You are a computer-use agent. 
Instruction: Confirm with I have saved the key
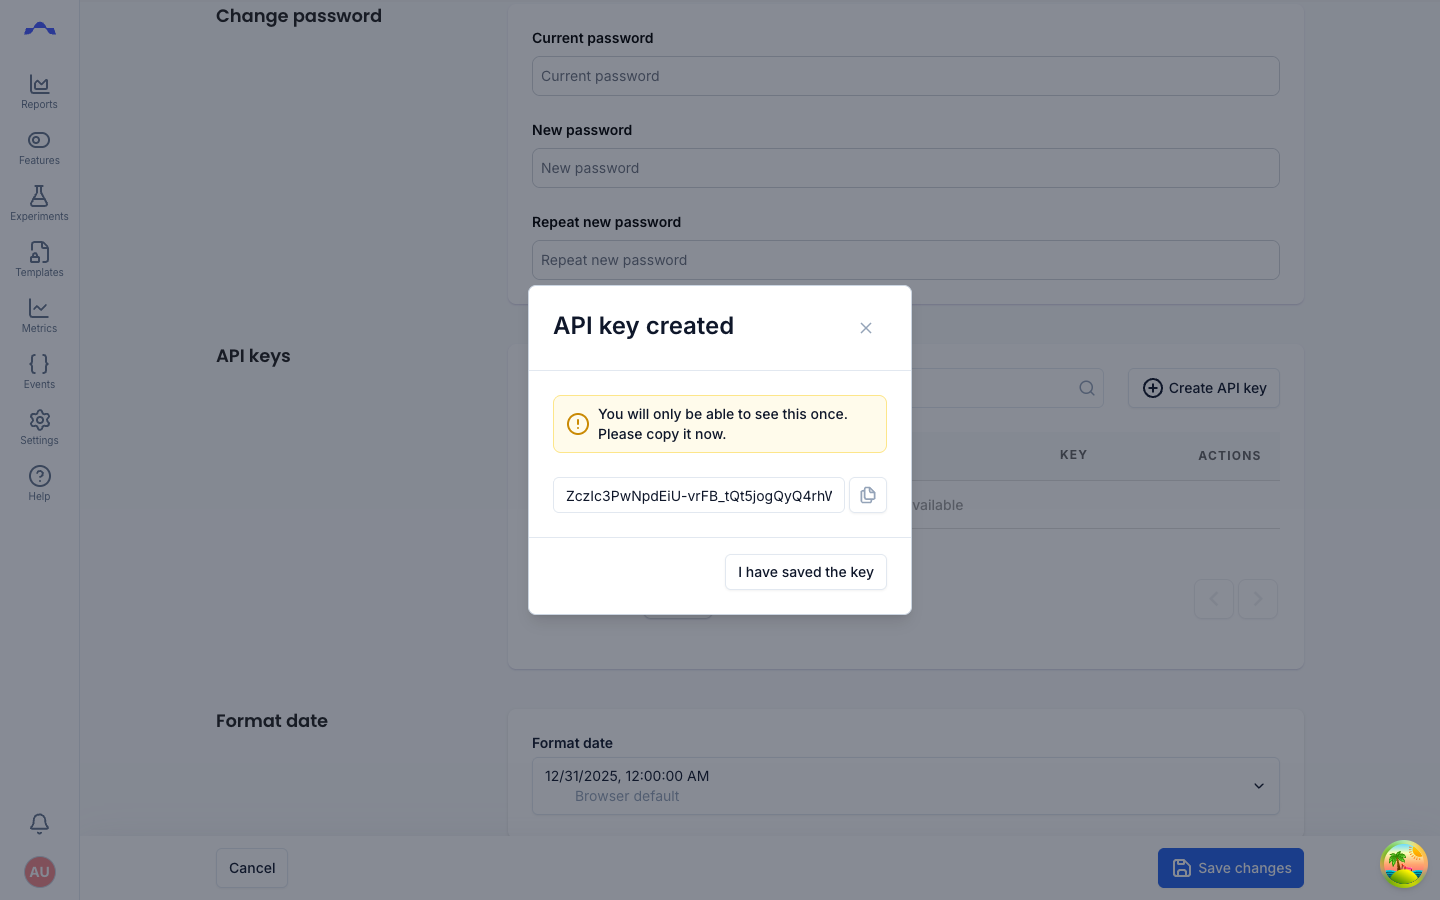(806, 572)
